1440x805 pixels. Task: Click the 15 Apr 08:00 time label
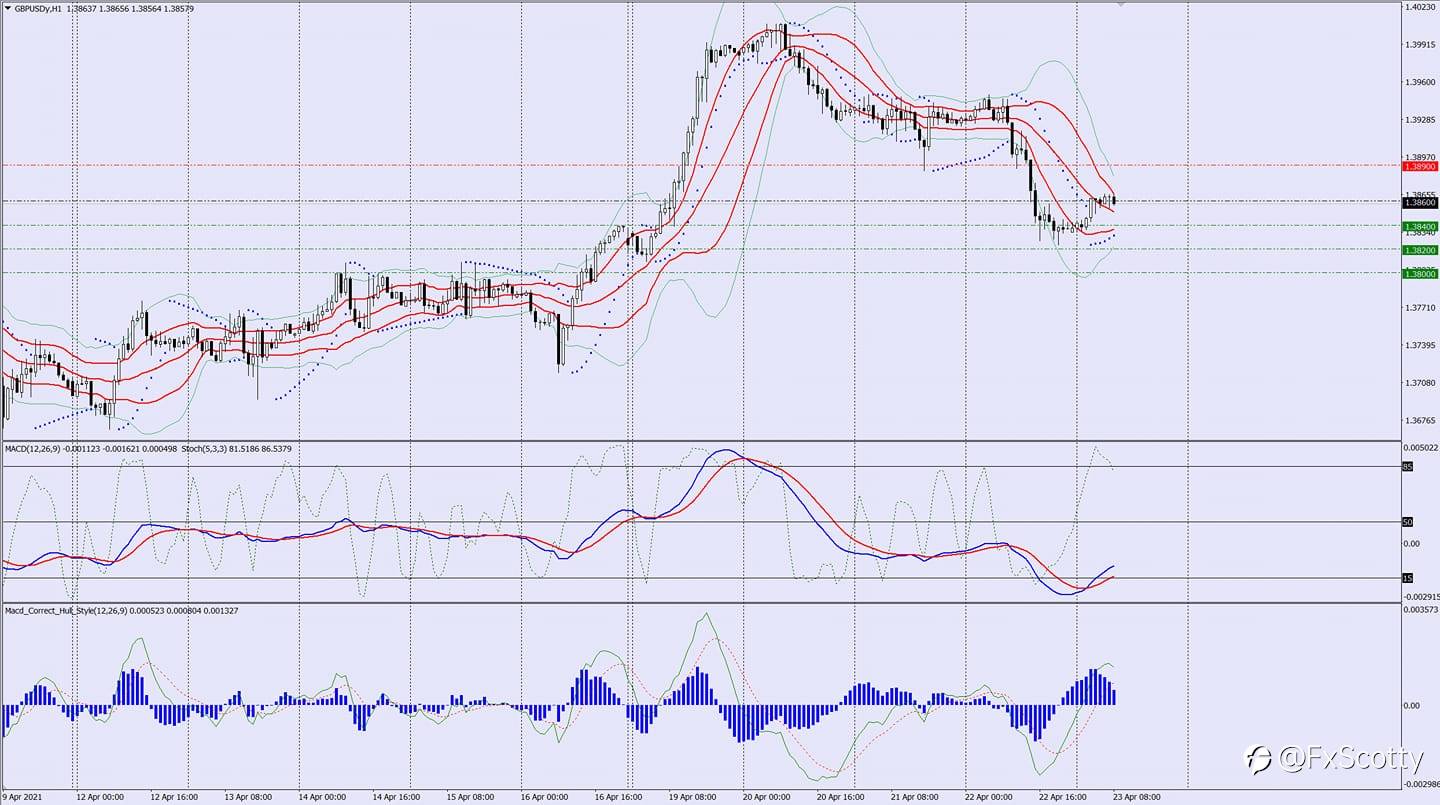(x=469, y=798)
